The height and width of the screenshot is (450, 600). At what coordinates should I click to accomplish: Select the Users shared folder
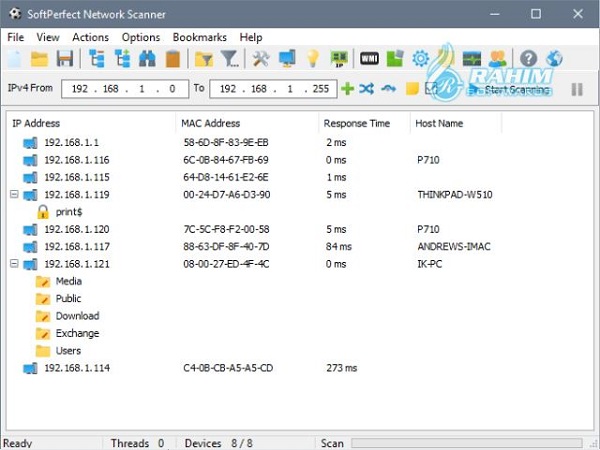pos(58,351)
